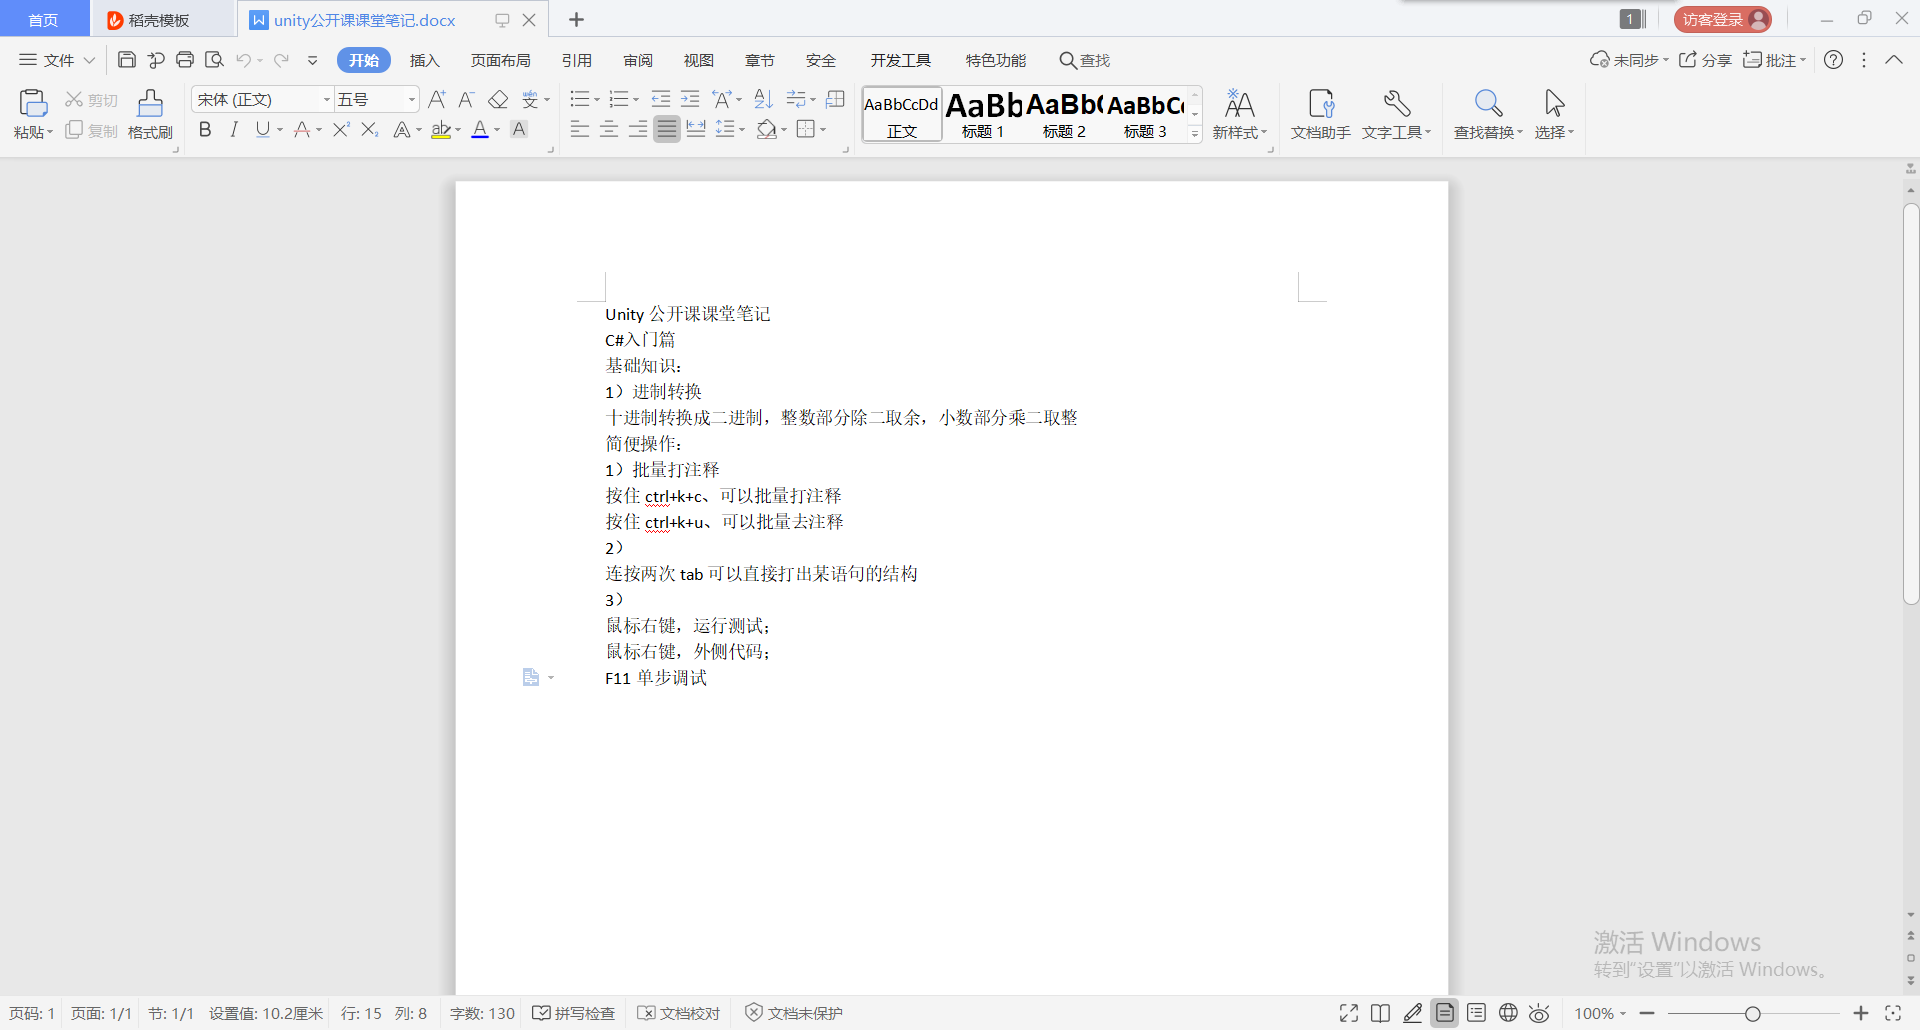
Task: Switch to the 审阅 tab
Action: tap(638, 60)
